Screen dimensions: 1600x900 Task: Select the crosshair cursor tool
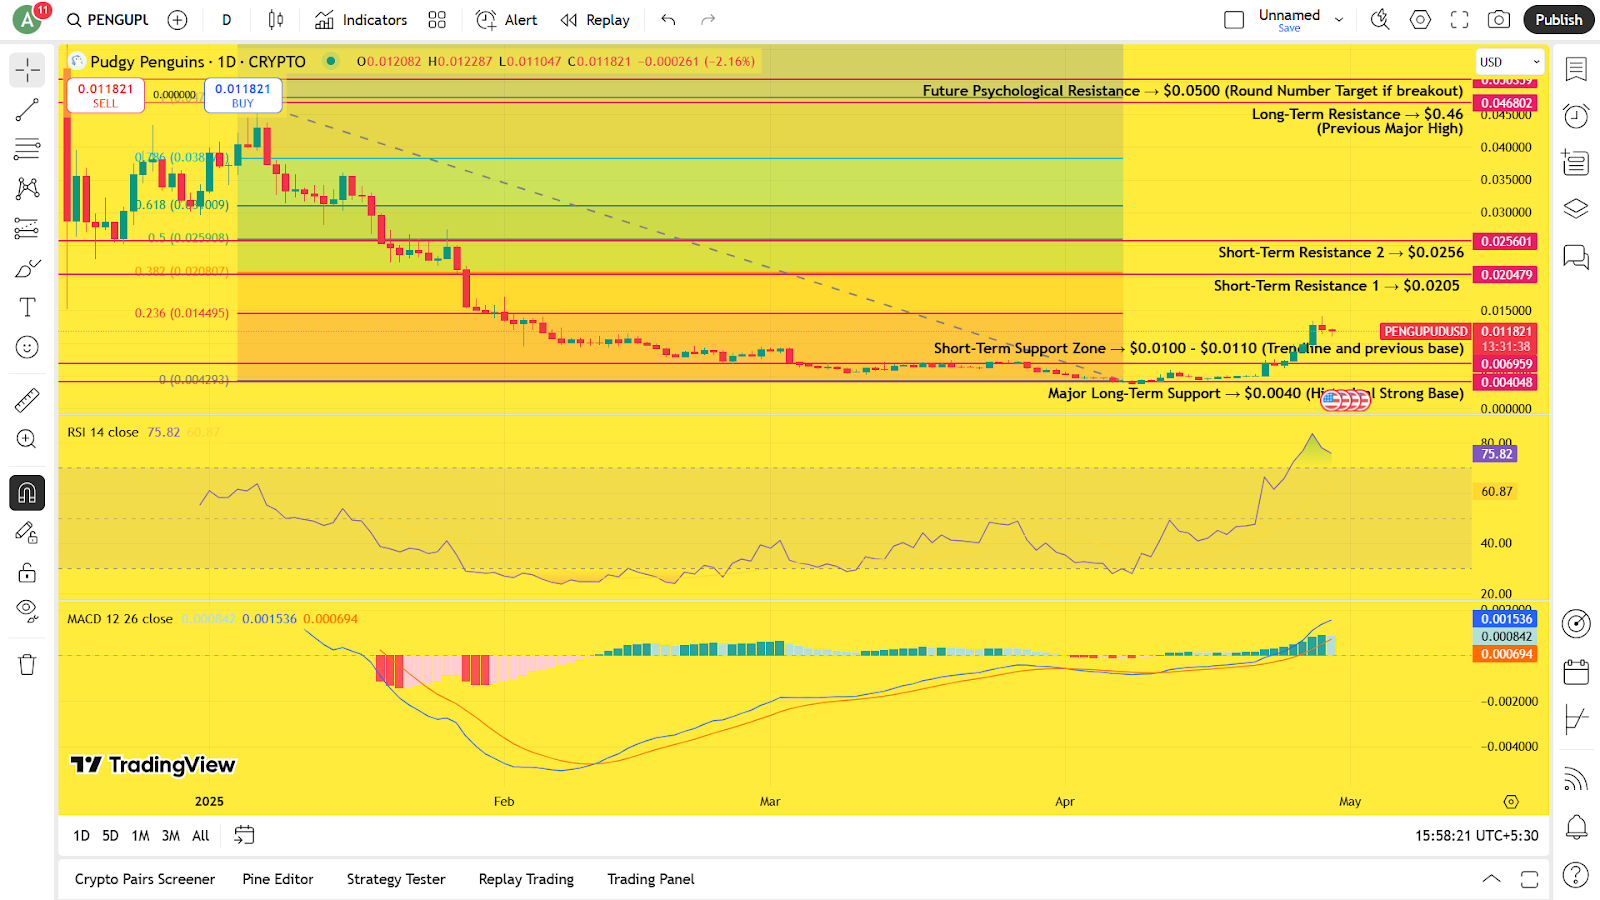click(27, 70)
